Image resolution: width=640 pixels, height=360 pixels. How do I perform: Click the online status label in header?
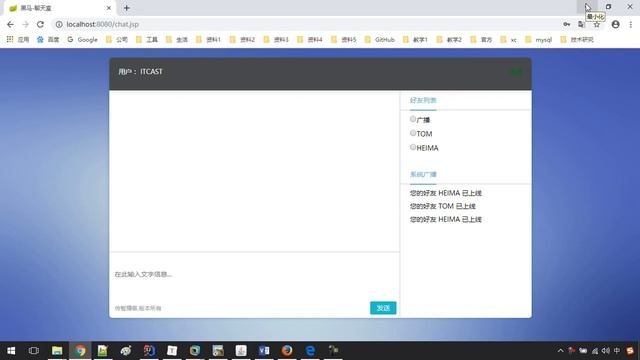pyautogui.click(x=516, y=72)
